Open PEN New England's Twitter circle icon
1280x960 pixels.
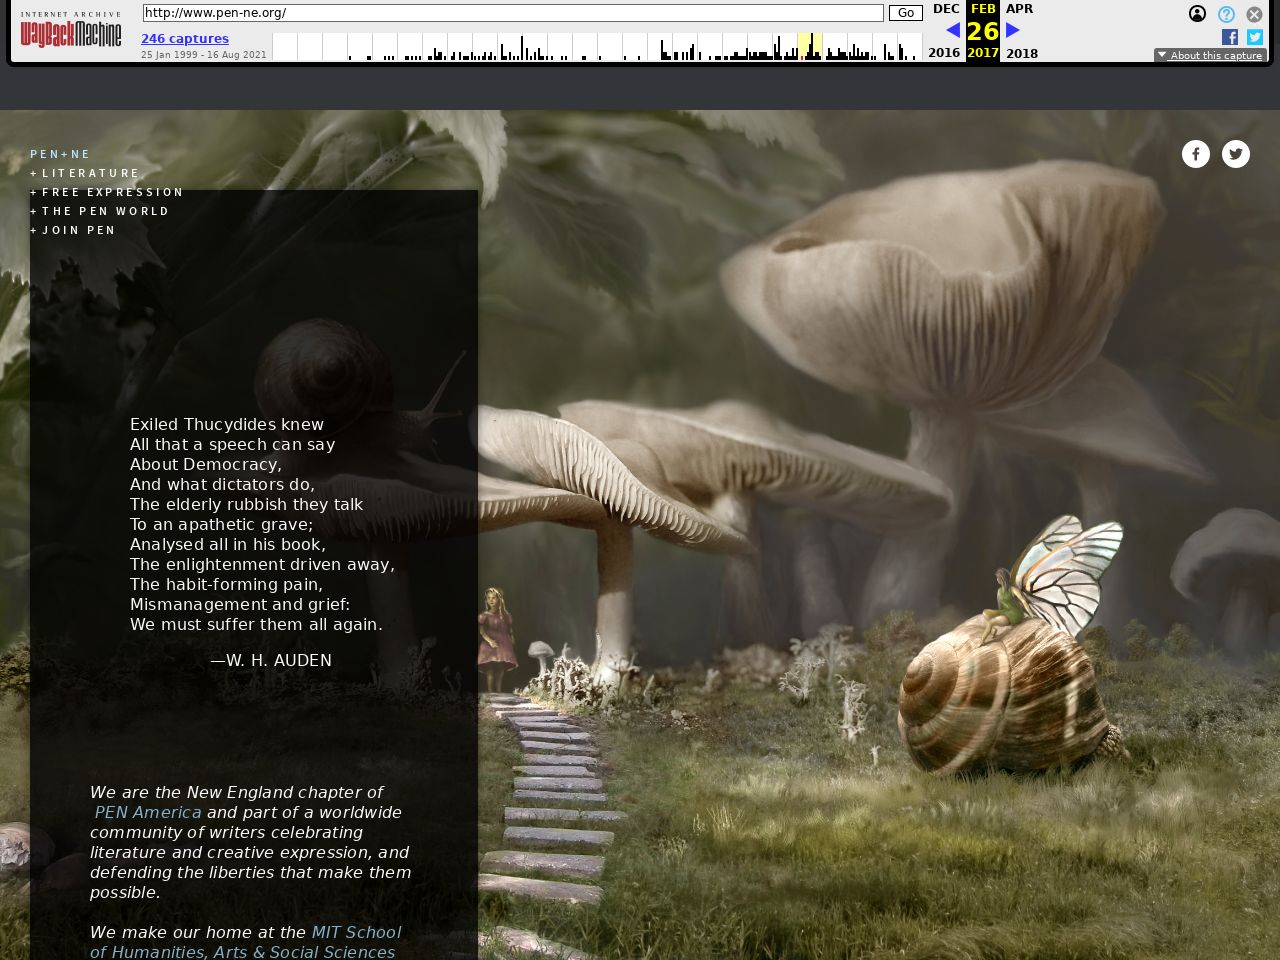coord(1236,154)
